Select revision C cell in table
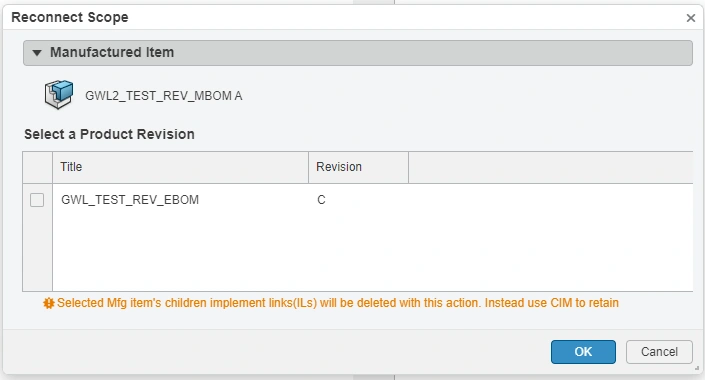 coord(321,200)
